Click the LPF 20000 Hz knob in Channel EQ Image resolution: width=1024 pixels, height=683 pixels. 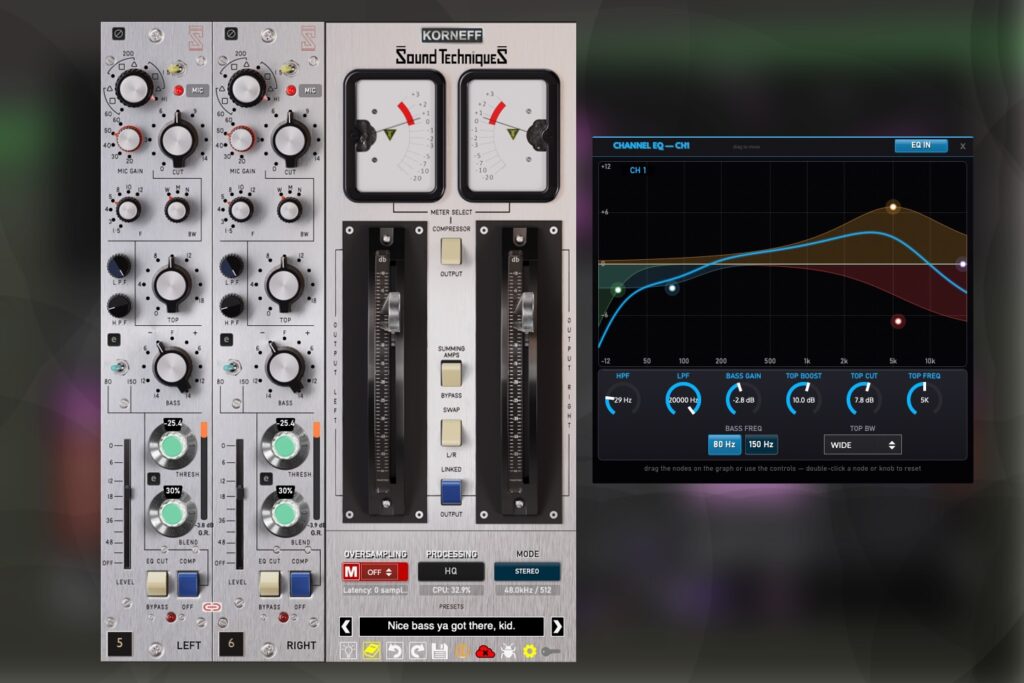(x=683, y=399)
